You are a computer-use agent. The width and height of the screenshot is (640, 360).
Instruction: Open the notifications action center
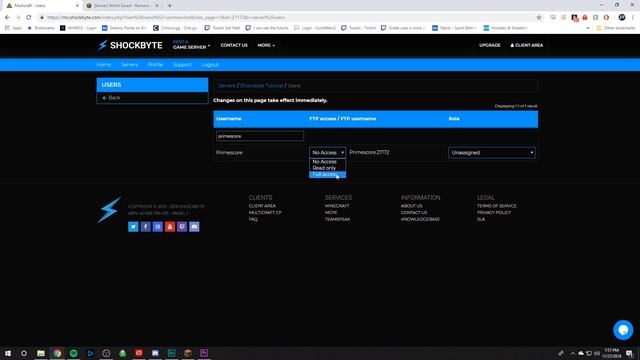point(629,353)
